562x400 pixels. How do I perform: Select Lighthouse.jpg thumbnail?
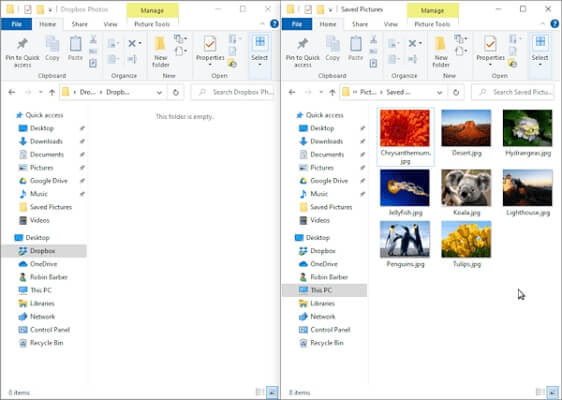pos(528,188)
